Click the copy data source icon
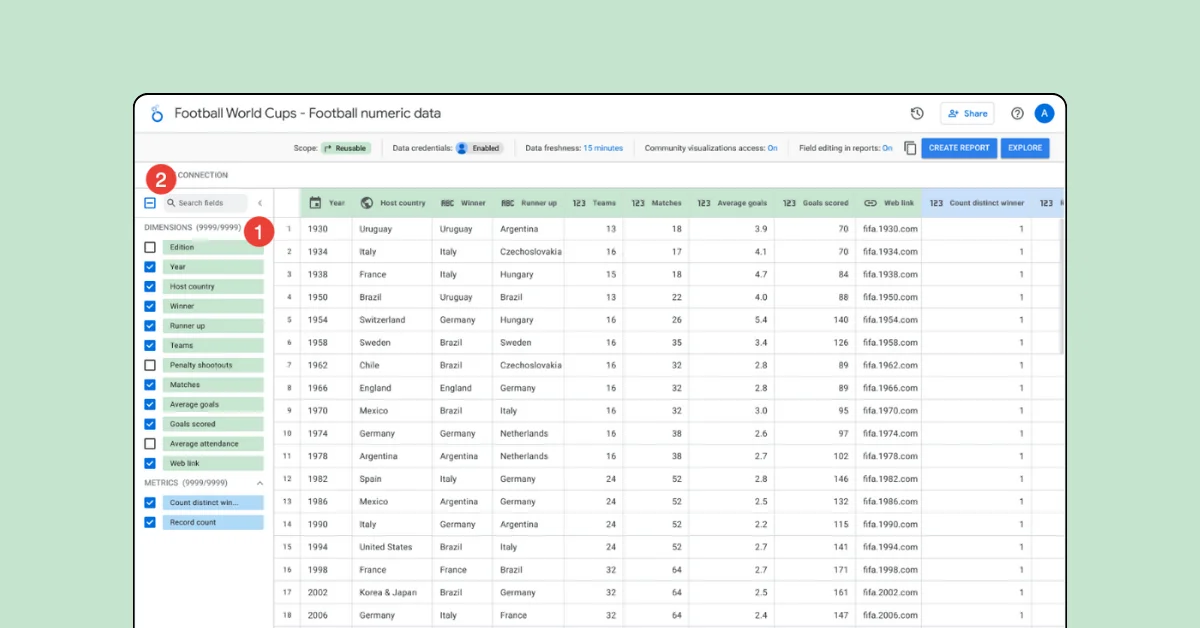This screenshot has width=1200, height=628. [910, 148]
